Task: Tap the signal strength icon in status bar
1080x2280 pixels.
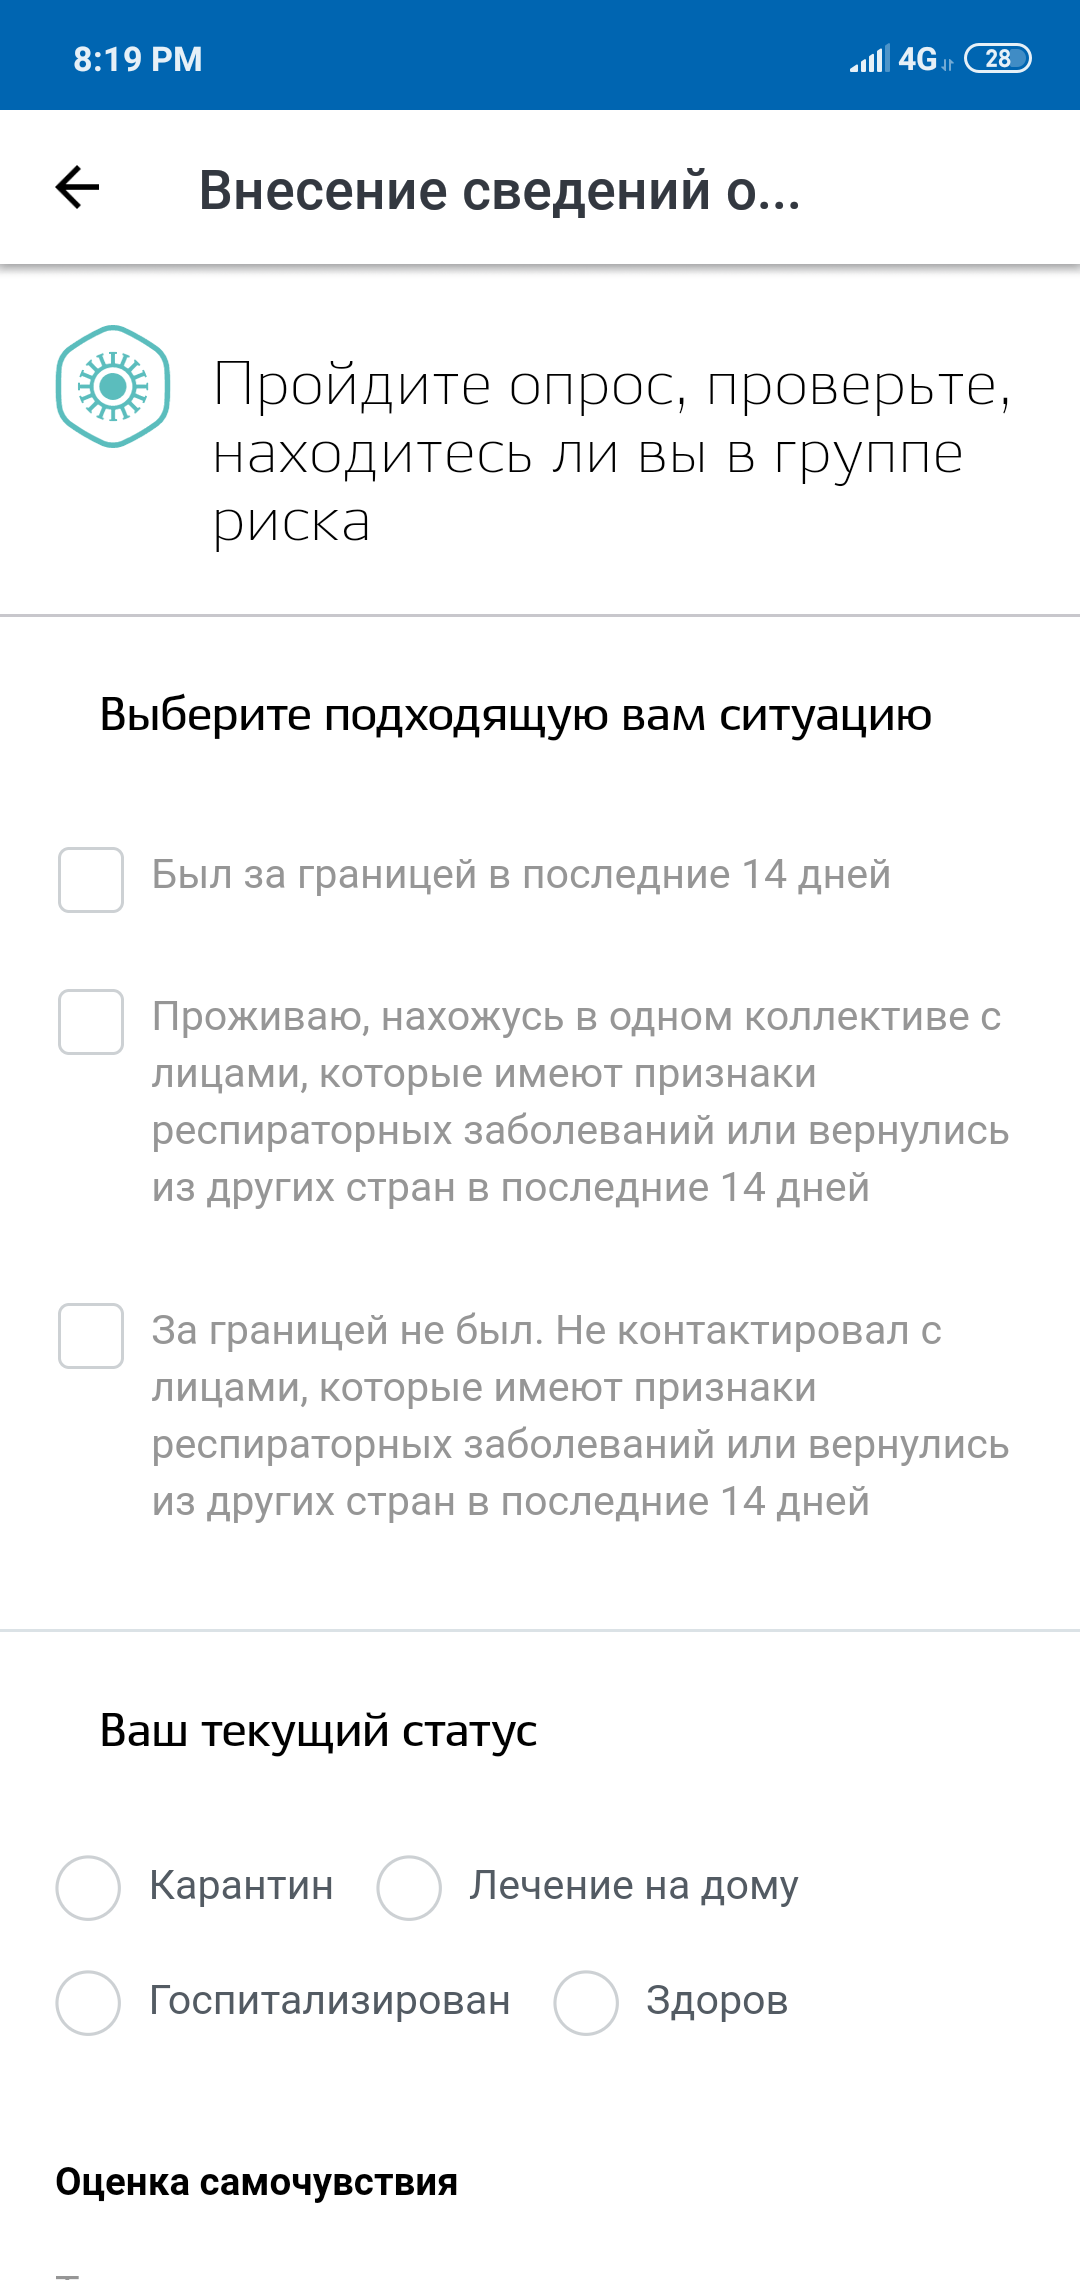Action: 869,59
